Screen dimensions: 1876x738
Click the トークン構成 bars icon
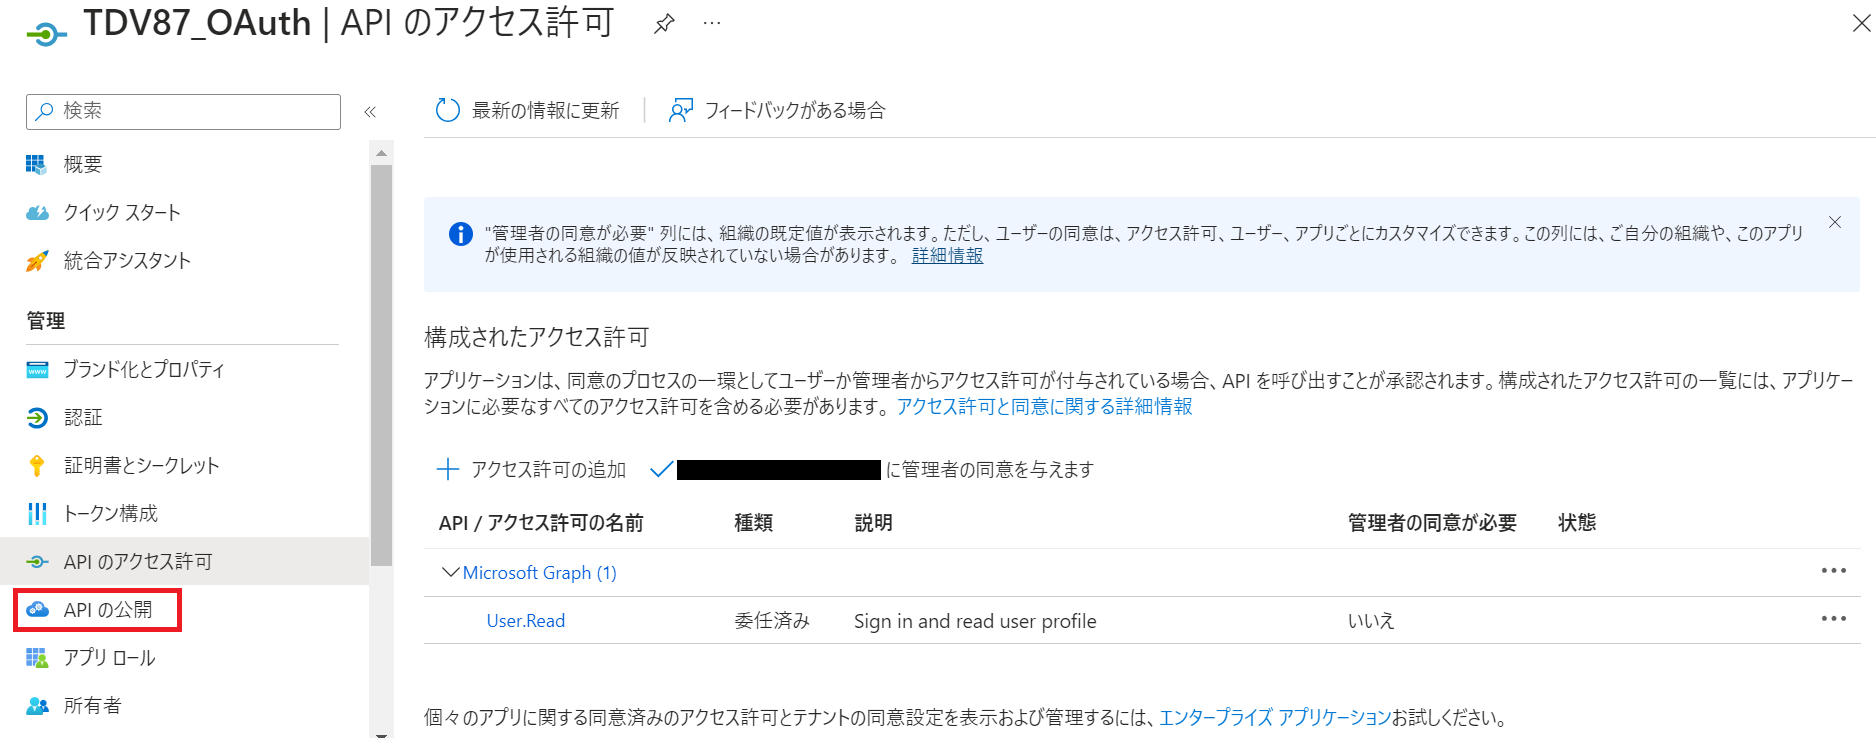[x=37, y=514]
